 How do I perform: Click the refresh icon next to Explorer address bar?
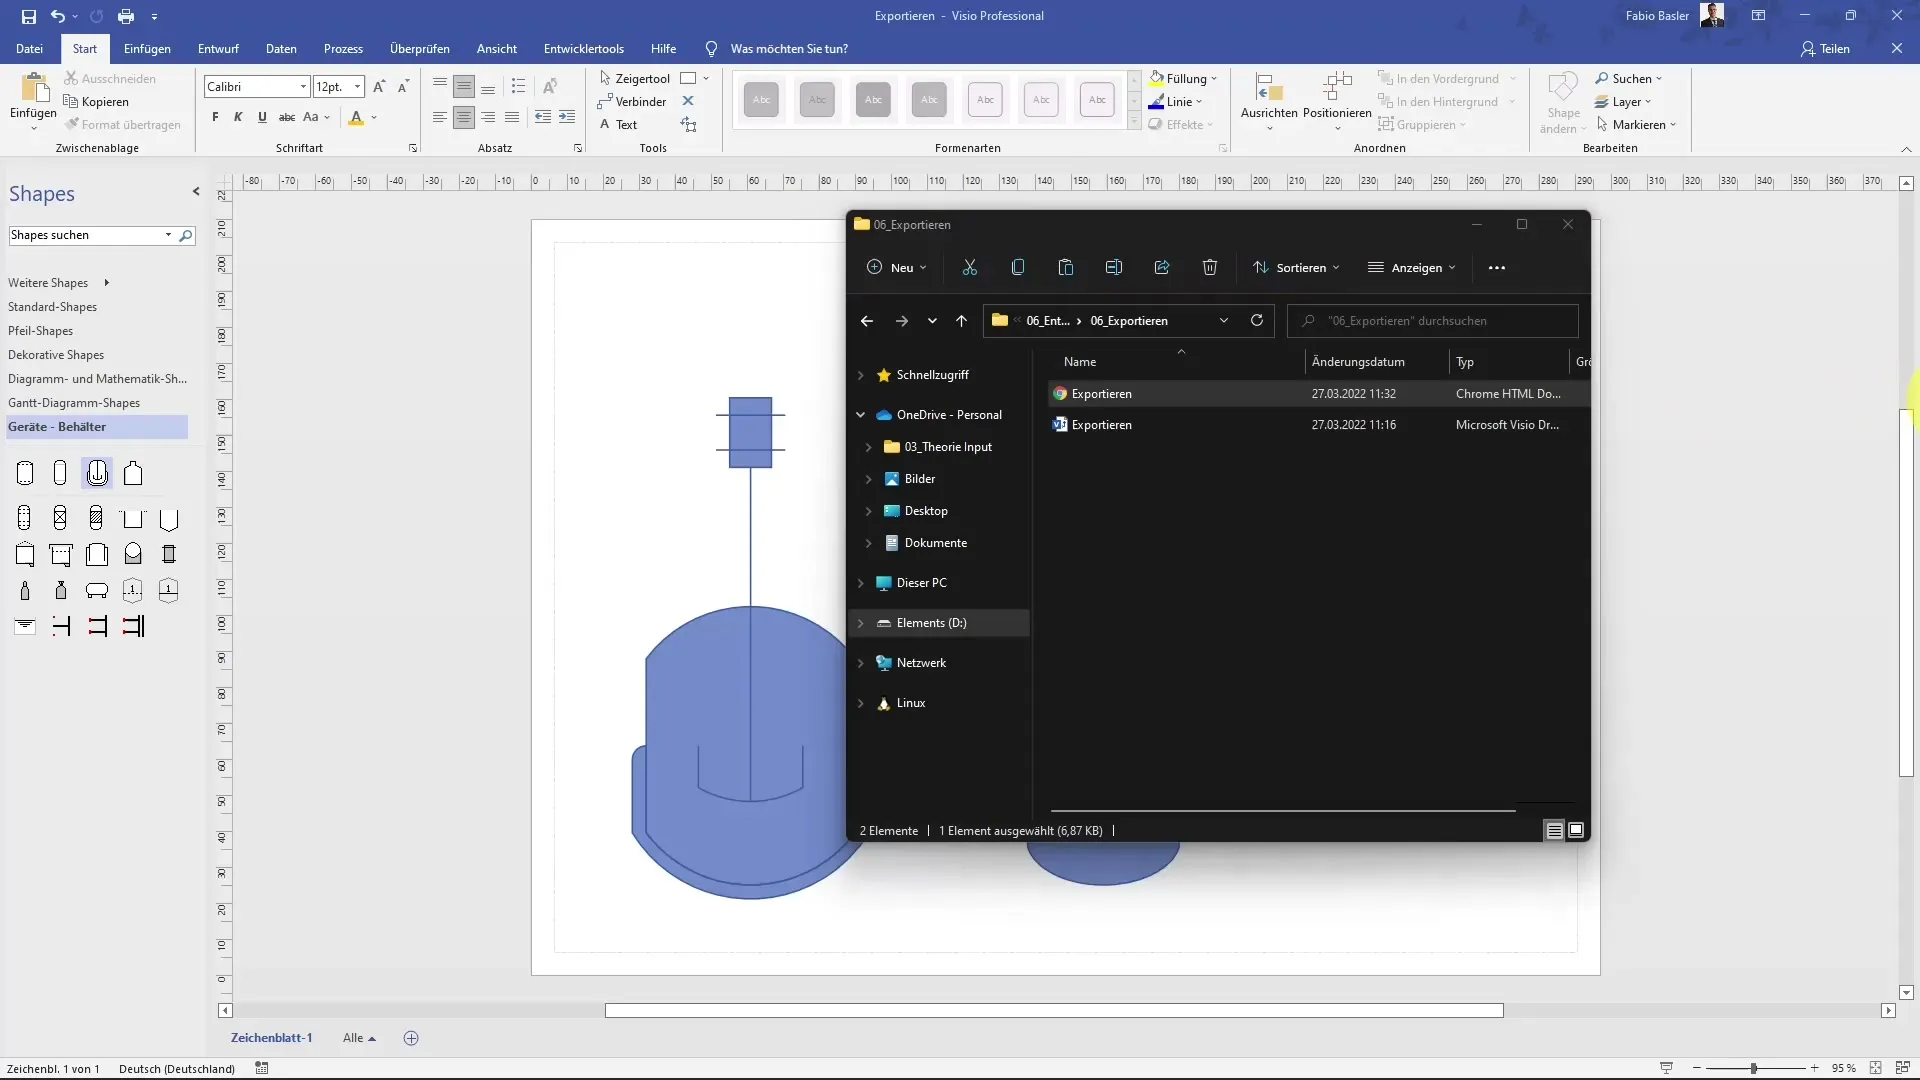coord(1257,320)
